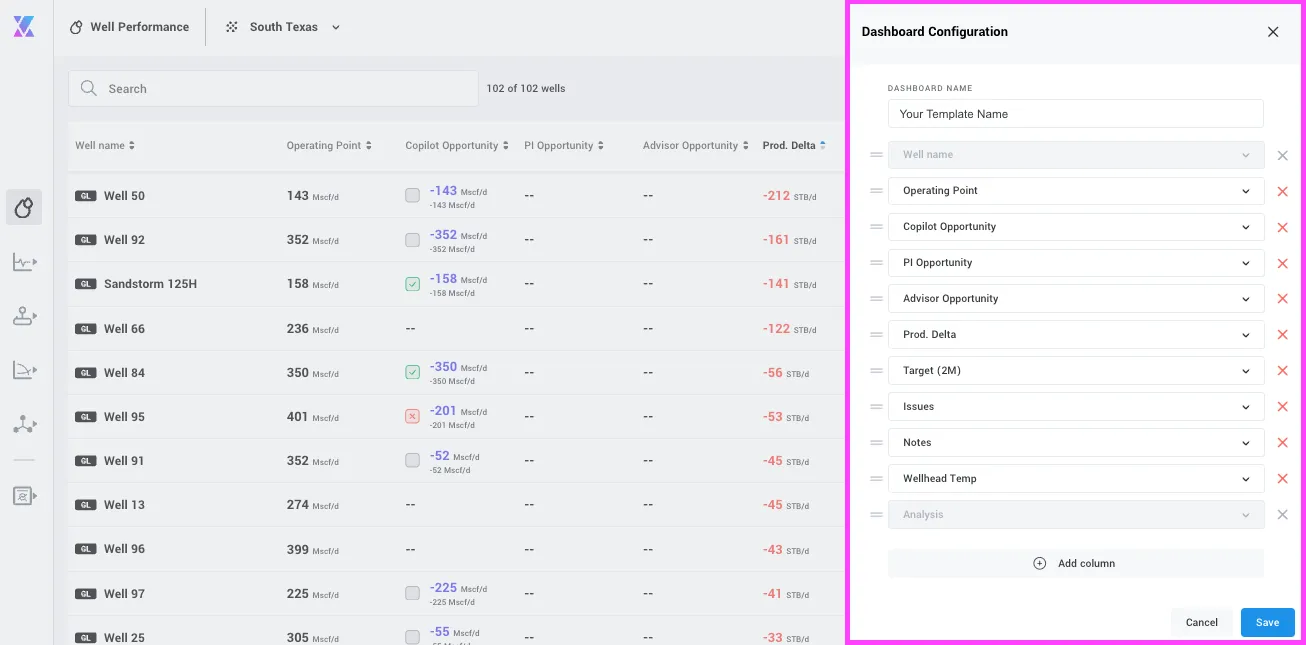Remove the Wellhead Temp column
1306x645 pixels.
click(1283, 479)
